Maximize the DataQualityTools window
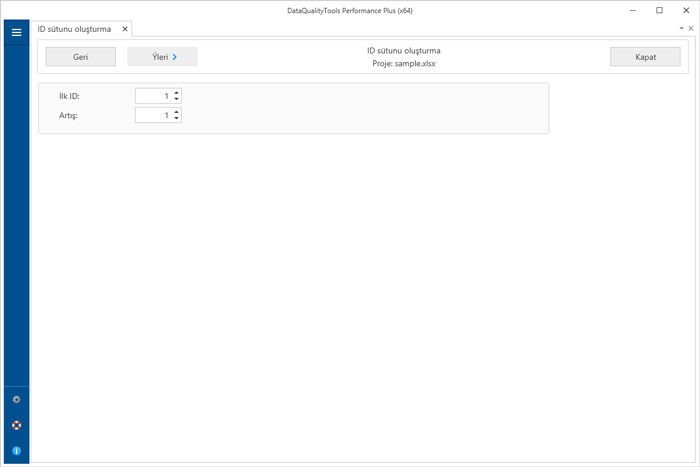700x467 pixels. 659,10
